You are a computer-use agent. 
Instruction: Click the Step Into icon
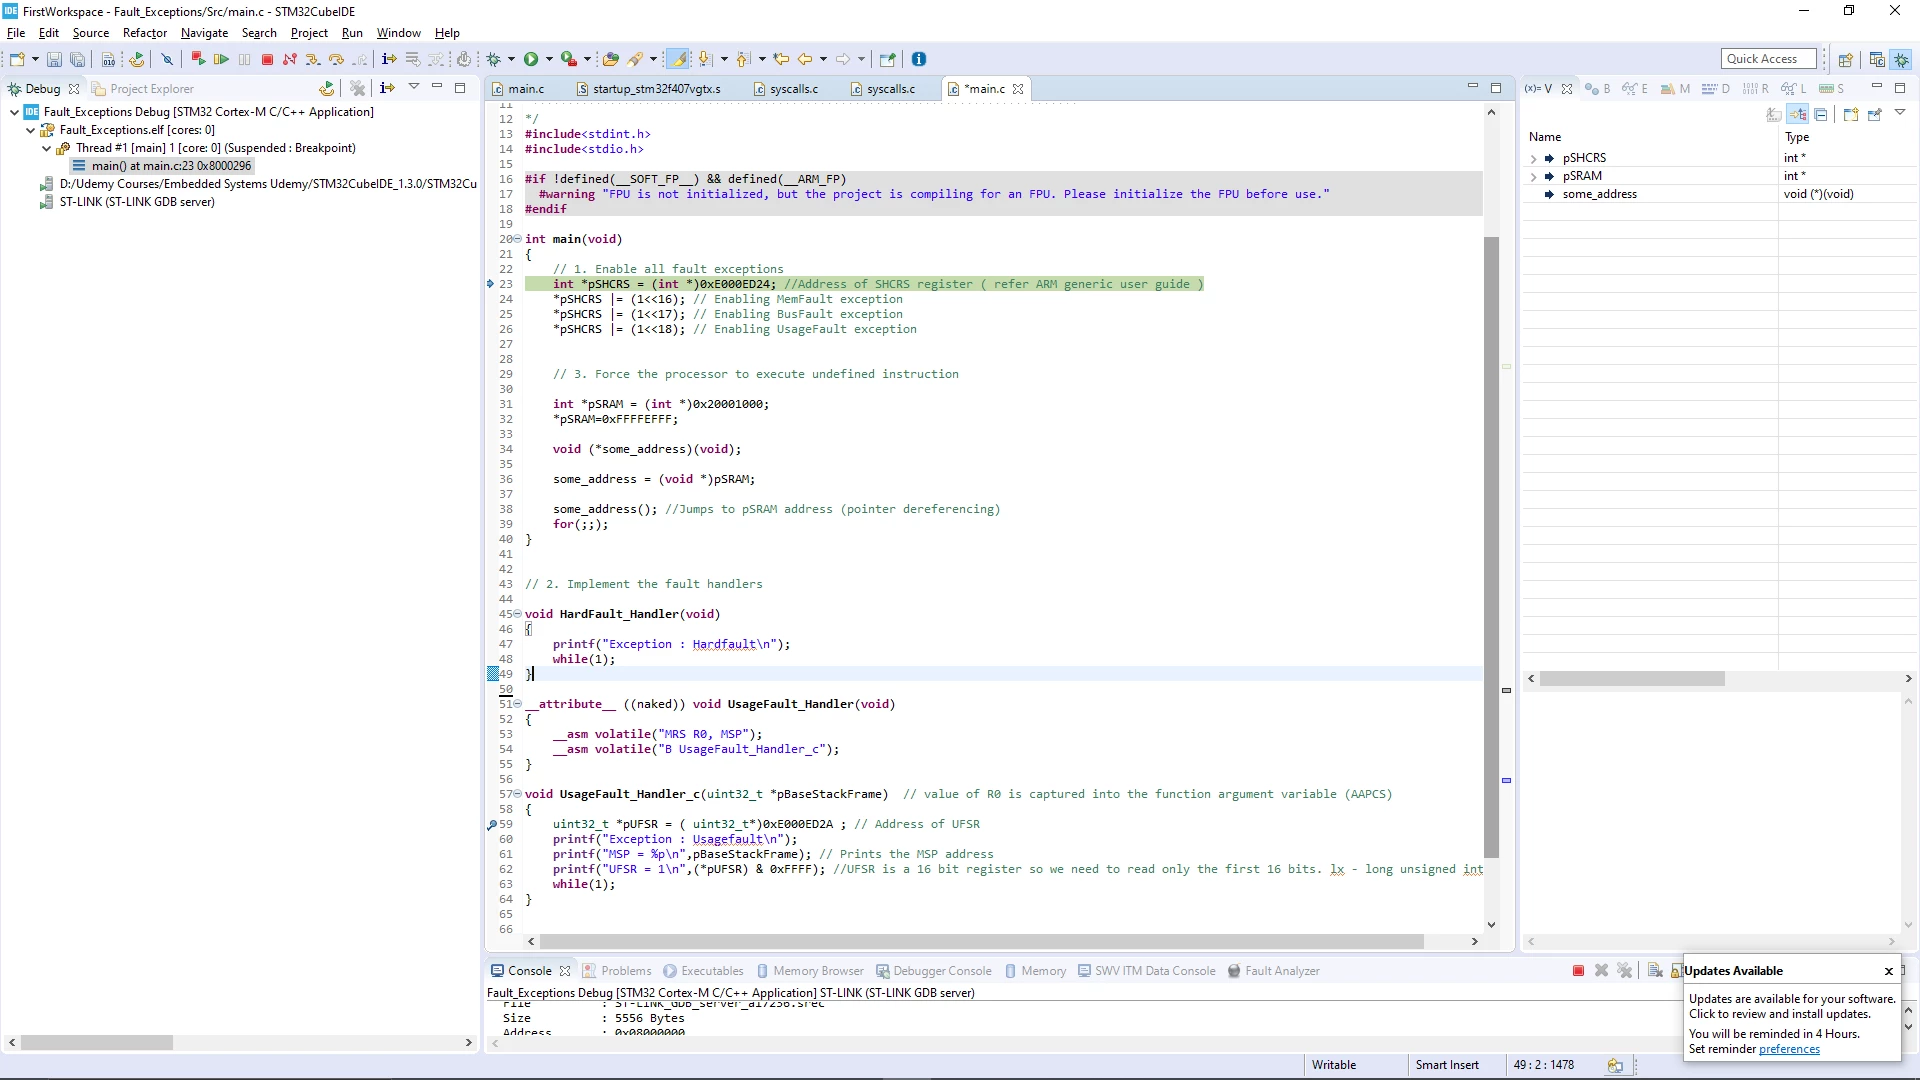tap(313, 60)
